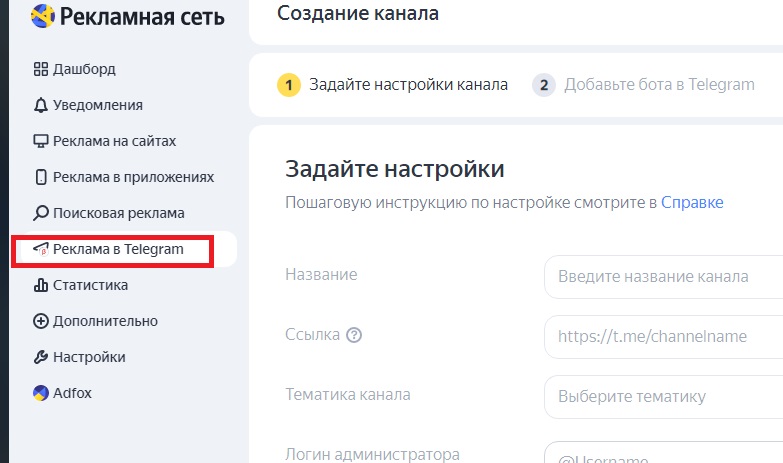Click the Реклама на сайтах monitor icon
783x463 pixels.
(x=41, y=141)
